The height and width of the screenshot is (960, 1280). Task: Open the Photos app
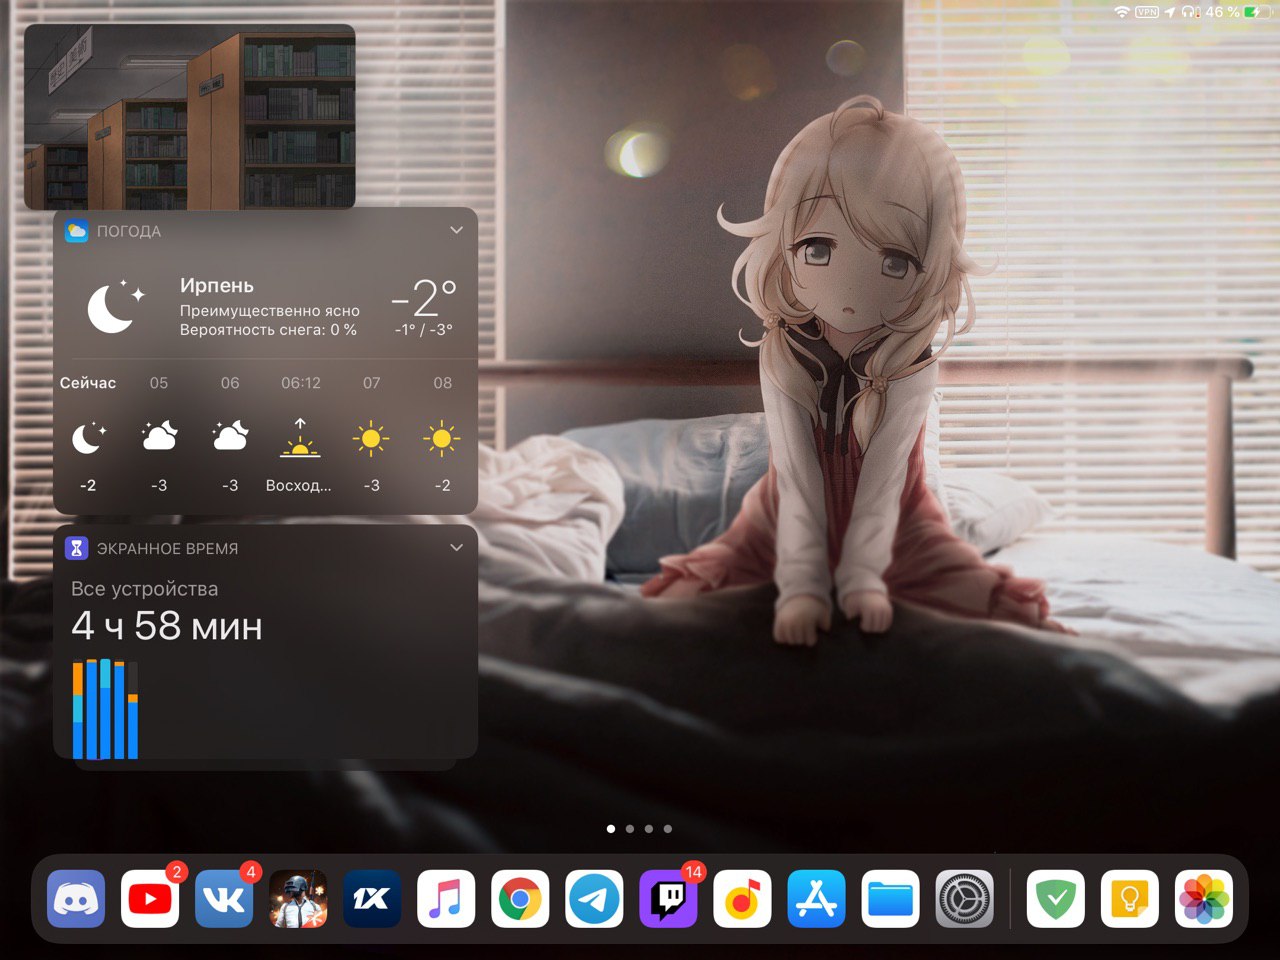(1204, 899)
